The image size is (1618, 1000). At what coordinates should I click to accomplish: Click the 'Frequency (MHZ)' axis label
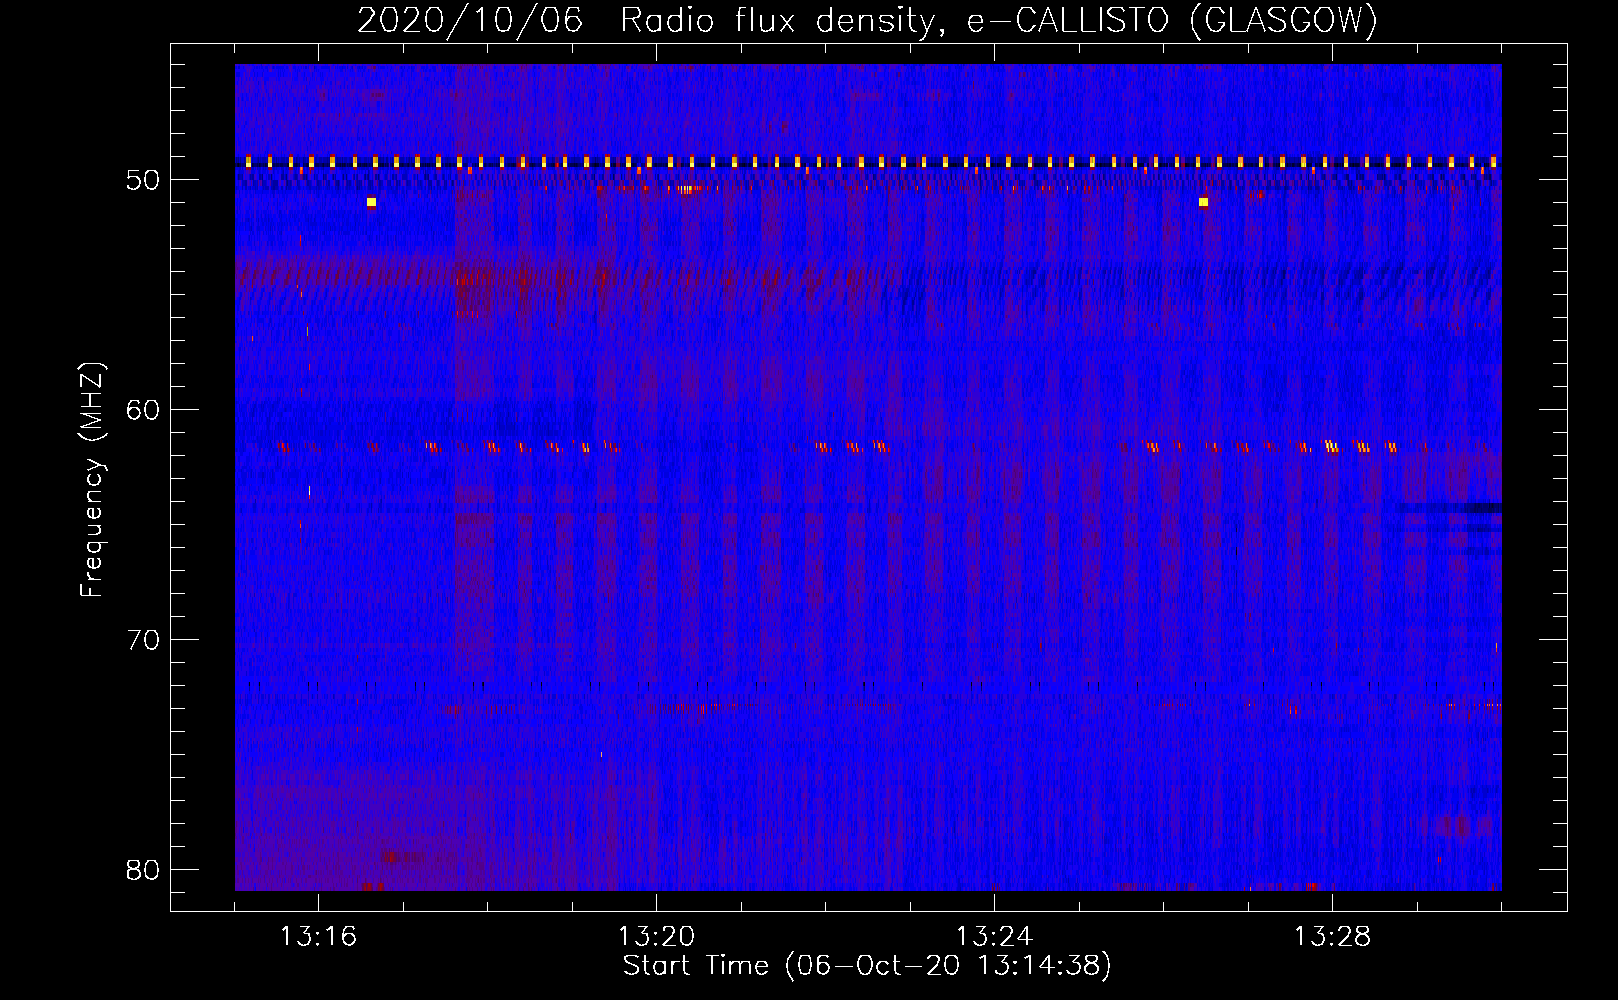pyautogui.click(x=92, y=480)
